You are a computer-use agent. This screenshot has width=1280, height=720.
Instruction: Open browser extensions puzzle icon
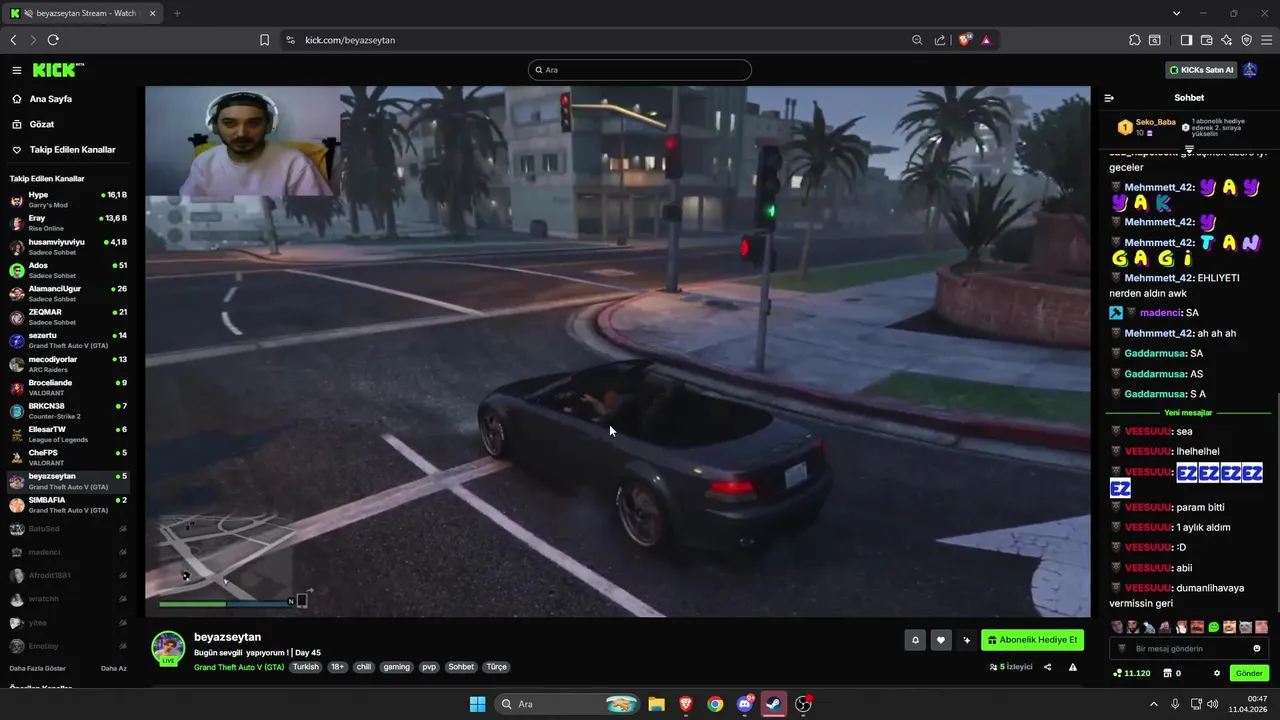1135,40
